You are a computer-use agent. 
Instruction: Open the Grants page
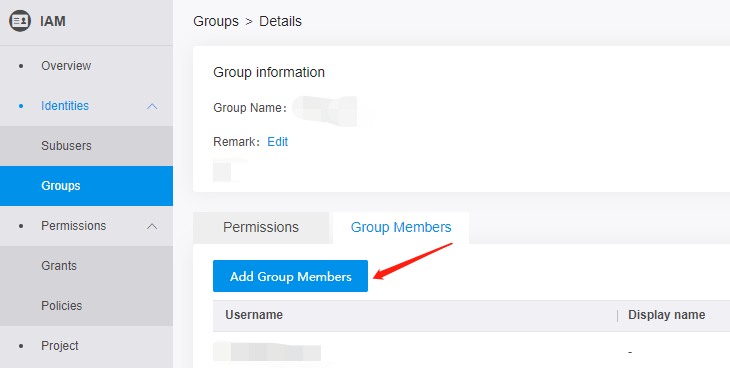pos(59,266)
